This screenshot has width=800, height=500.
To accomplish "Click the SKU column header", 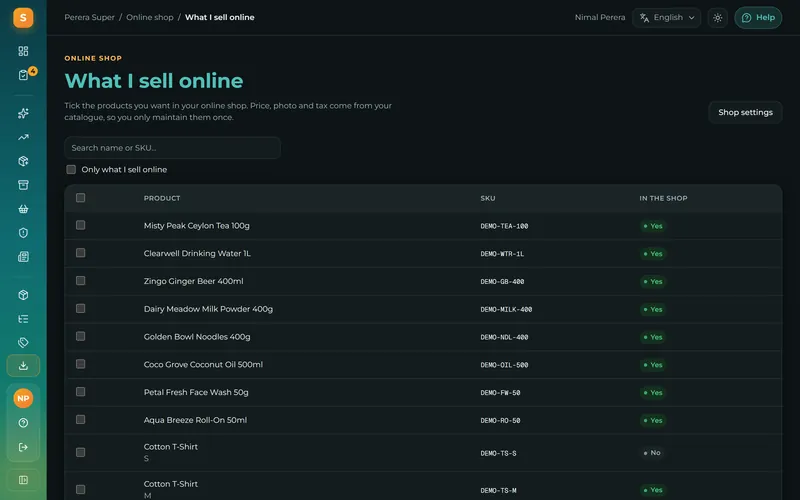I will click(x=488, y=198).
